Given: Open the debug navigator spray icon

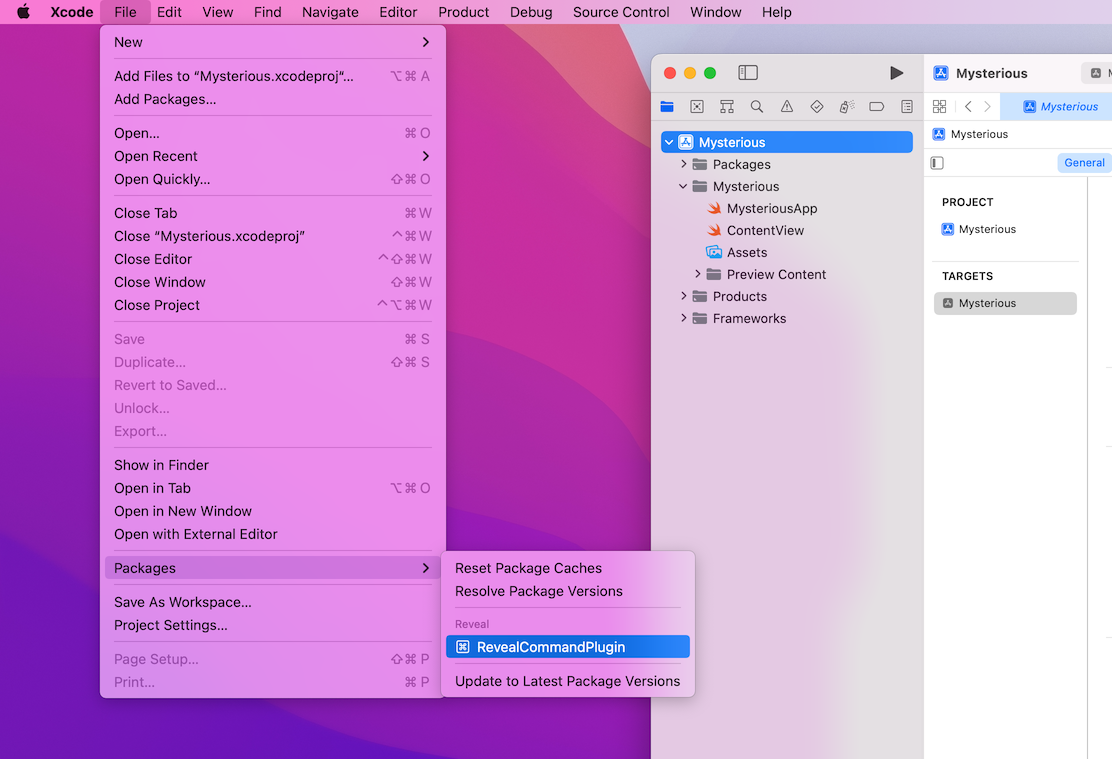Looking at the screenshot, I should 846,106.
